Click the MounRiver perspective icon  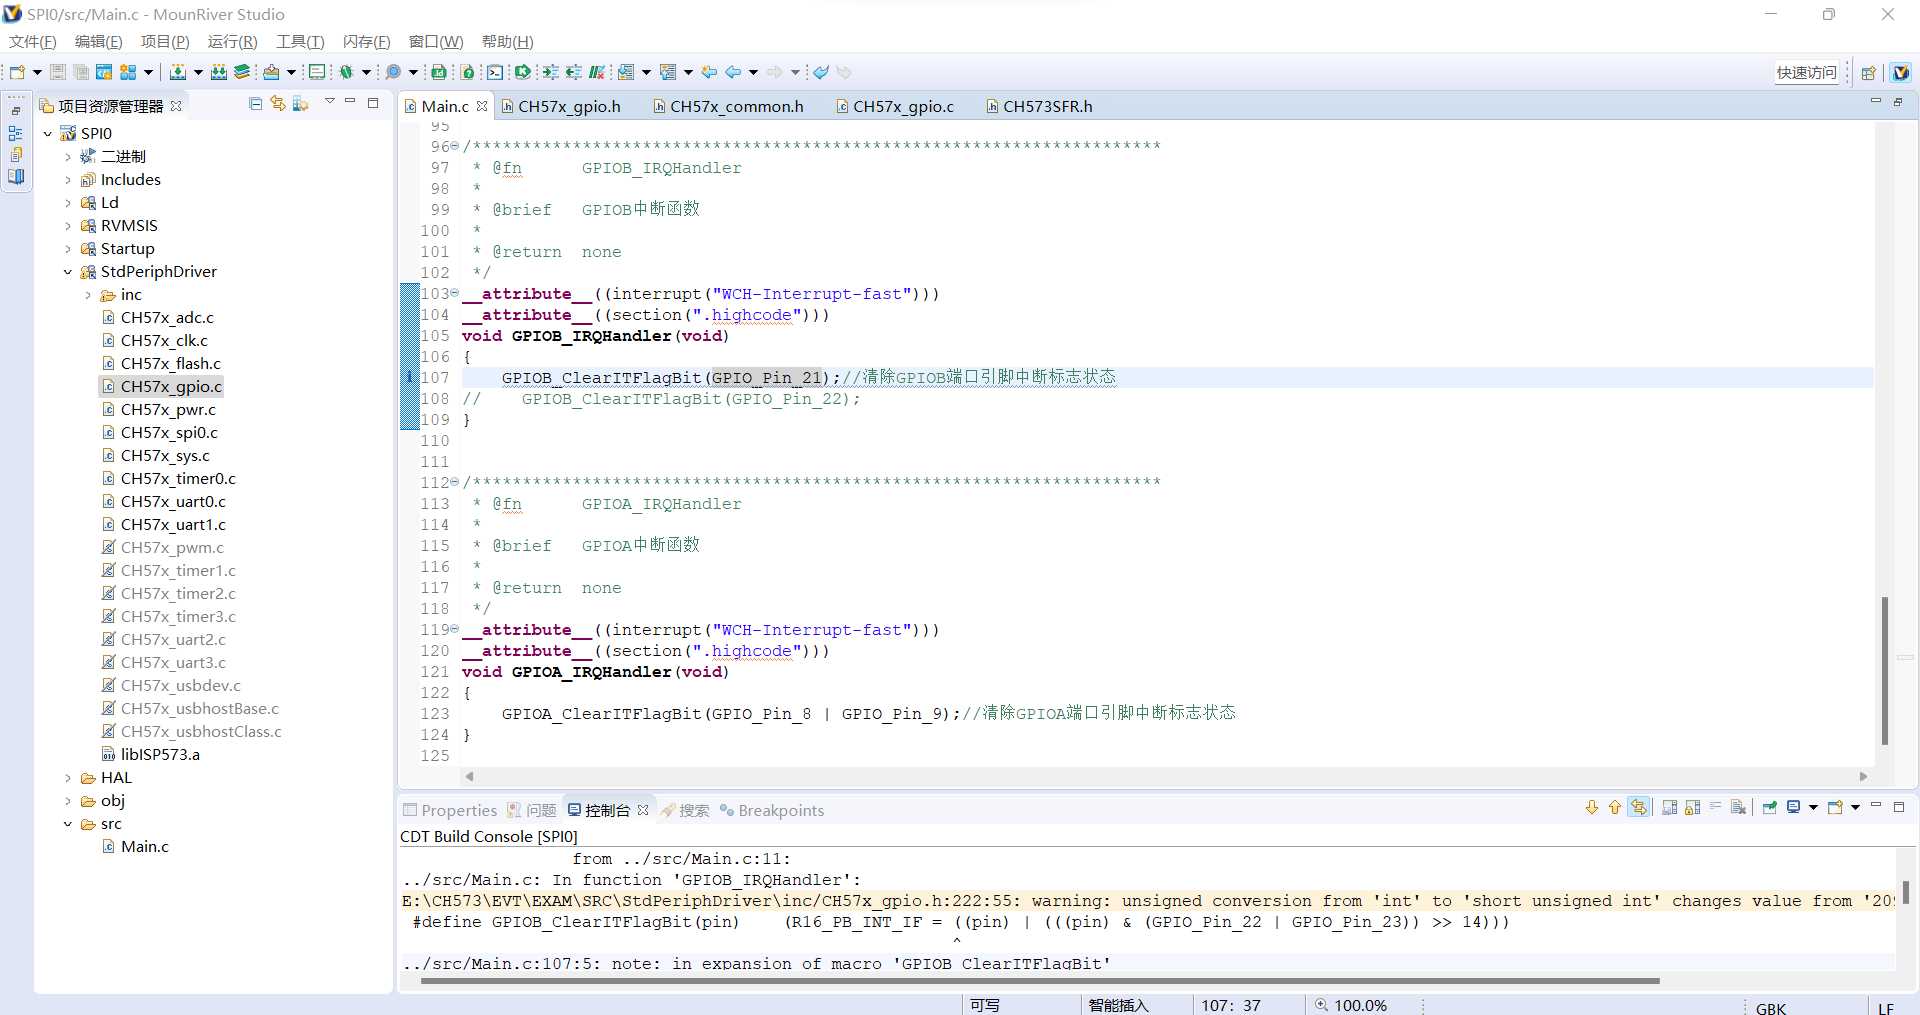click(x=1901, y=72)
